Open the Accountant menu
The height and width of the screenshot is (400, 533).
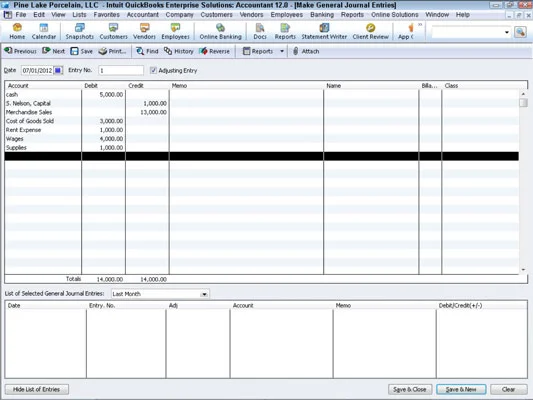(x=142, y=15)
